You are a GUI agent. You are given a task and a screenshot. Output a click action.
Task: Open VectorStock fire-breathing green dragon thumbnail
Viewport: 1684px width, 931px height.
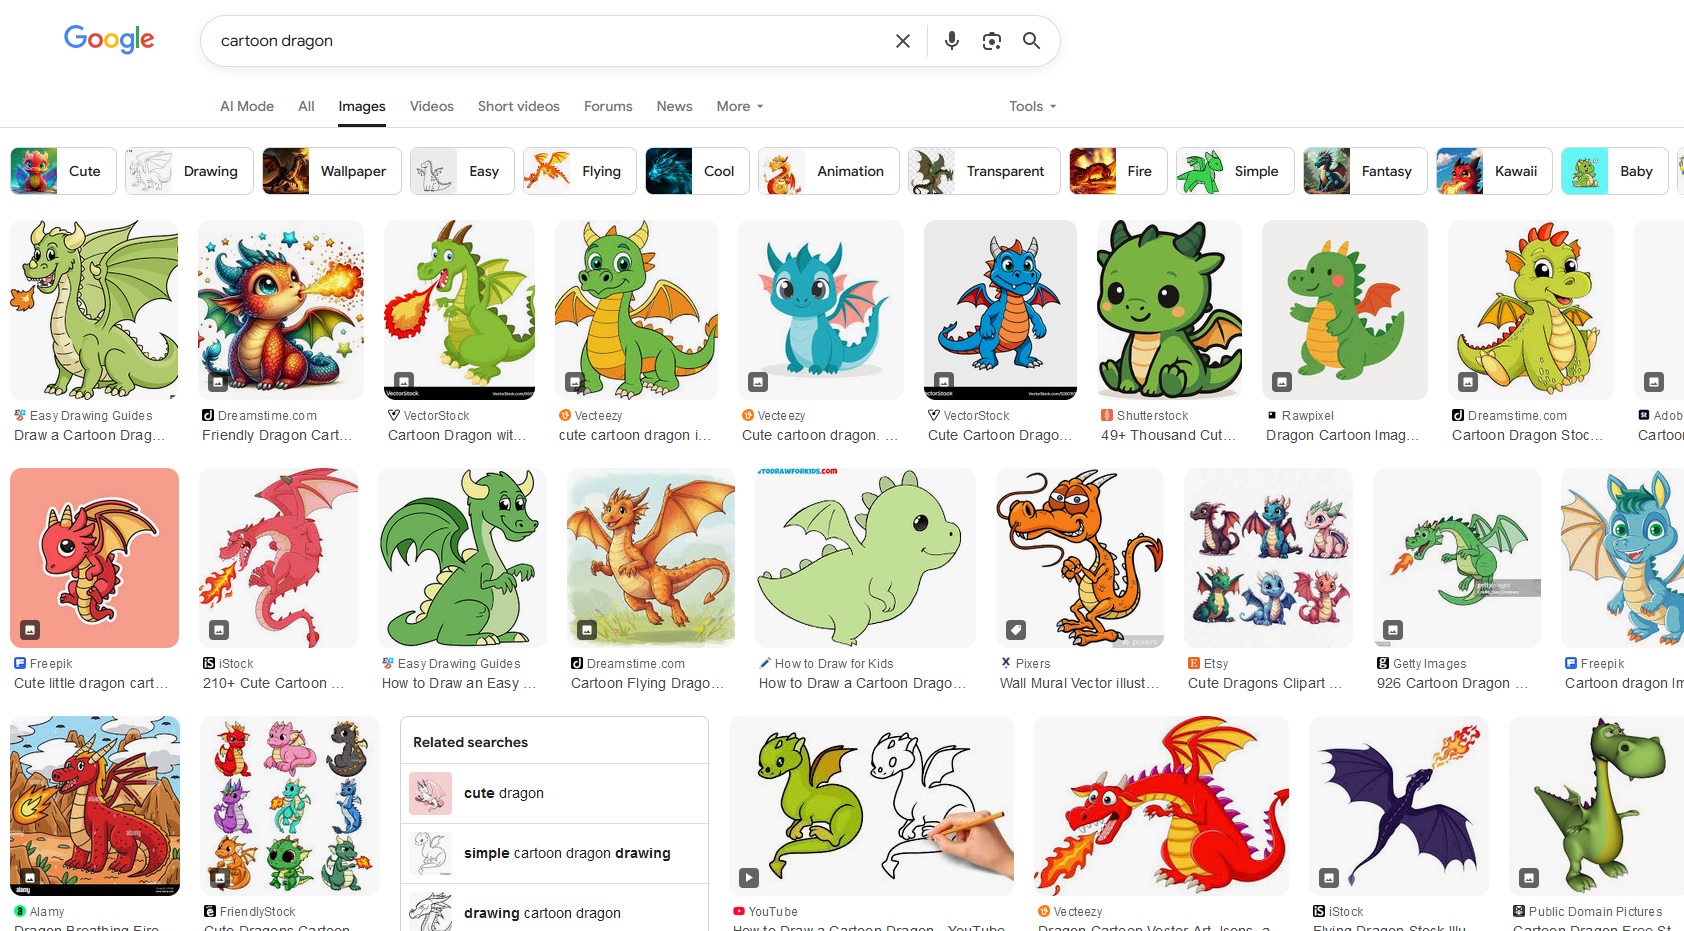[x=460, y=310]
